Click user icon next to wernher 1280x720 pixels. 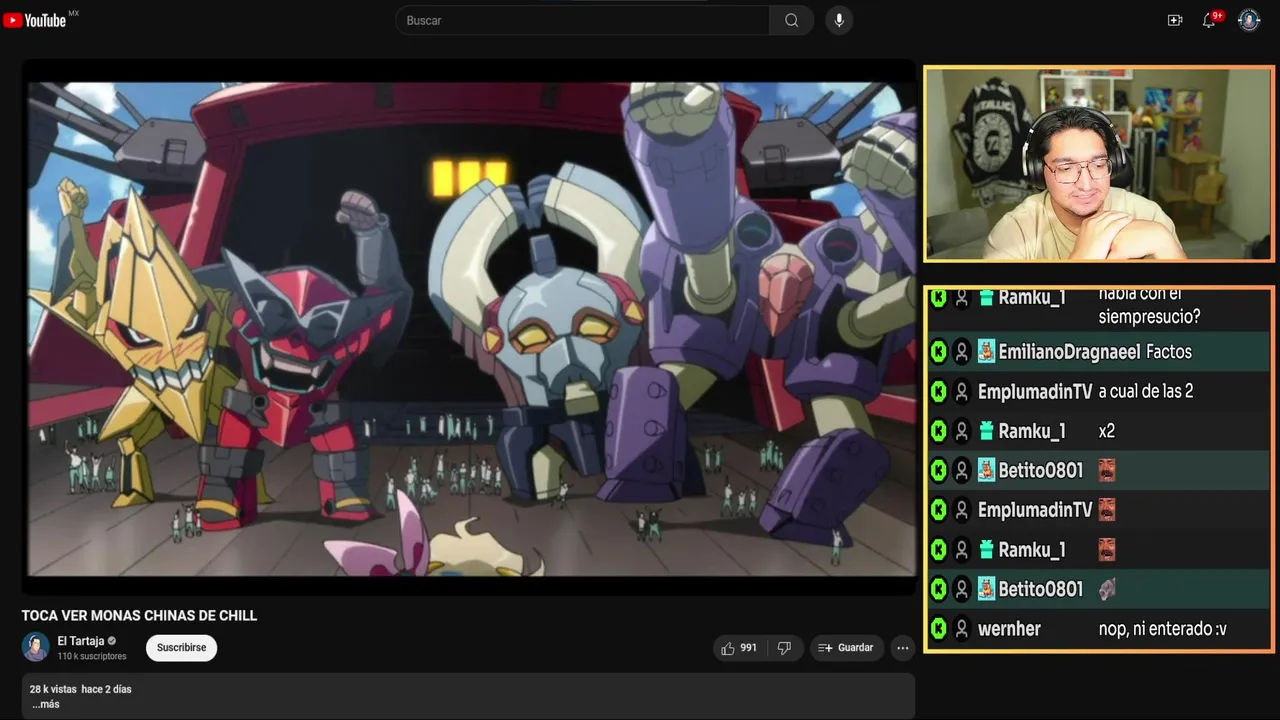click(x=962, y=629)
